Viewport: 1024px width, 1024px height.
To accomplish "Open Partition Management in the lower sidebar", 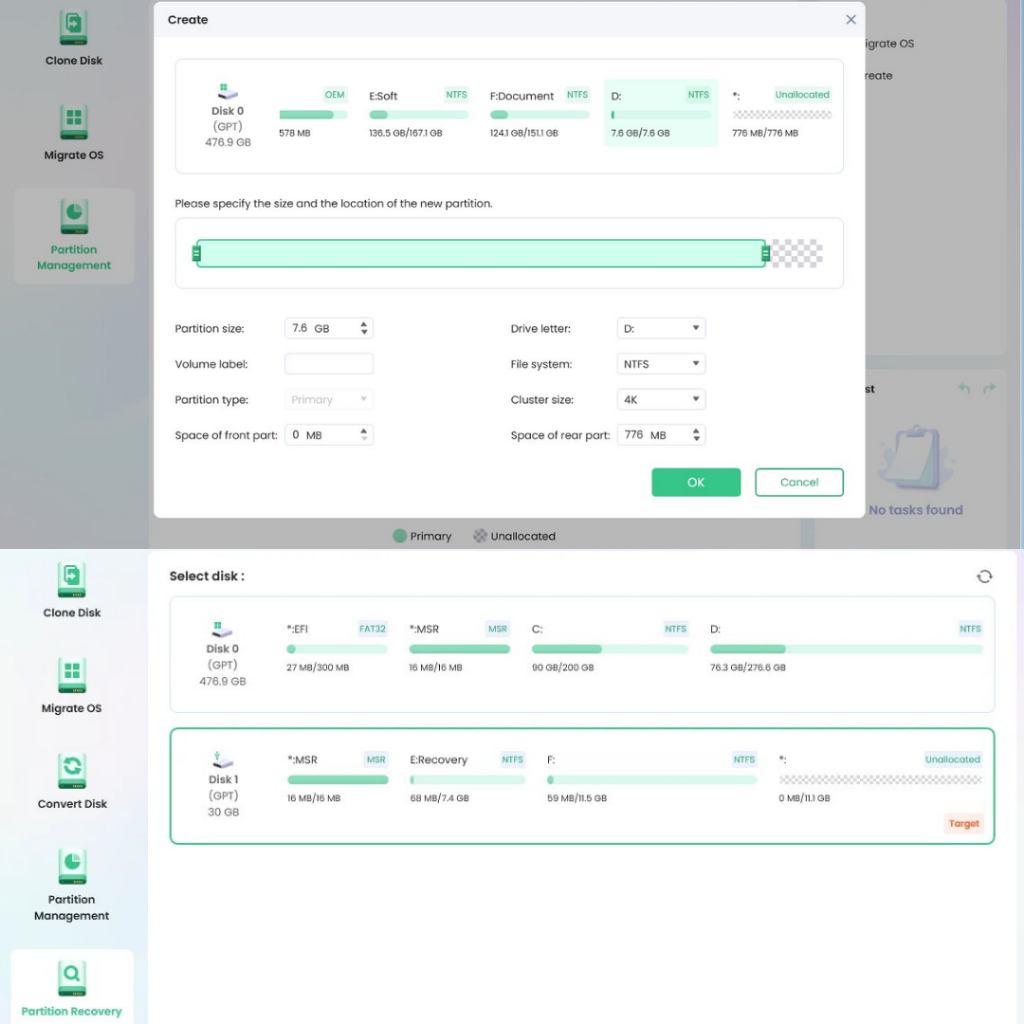I will pyautogui.click(x=72, y=867).
